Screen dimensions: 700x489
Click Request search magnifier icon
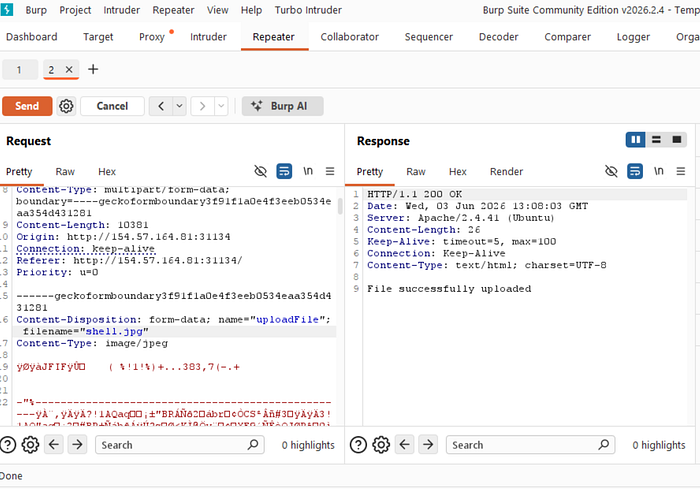point(253,444)
